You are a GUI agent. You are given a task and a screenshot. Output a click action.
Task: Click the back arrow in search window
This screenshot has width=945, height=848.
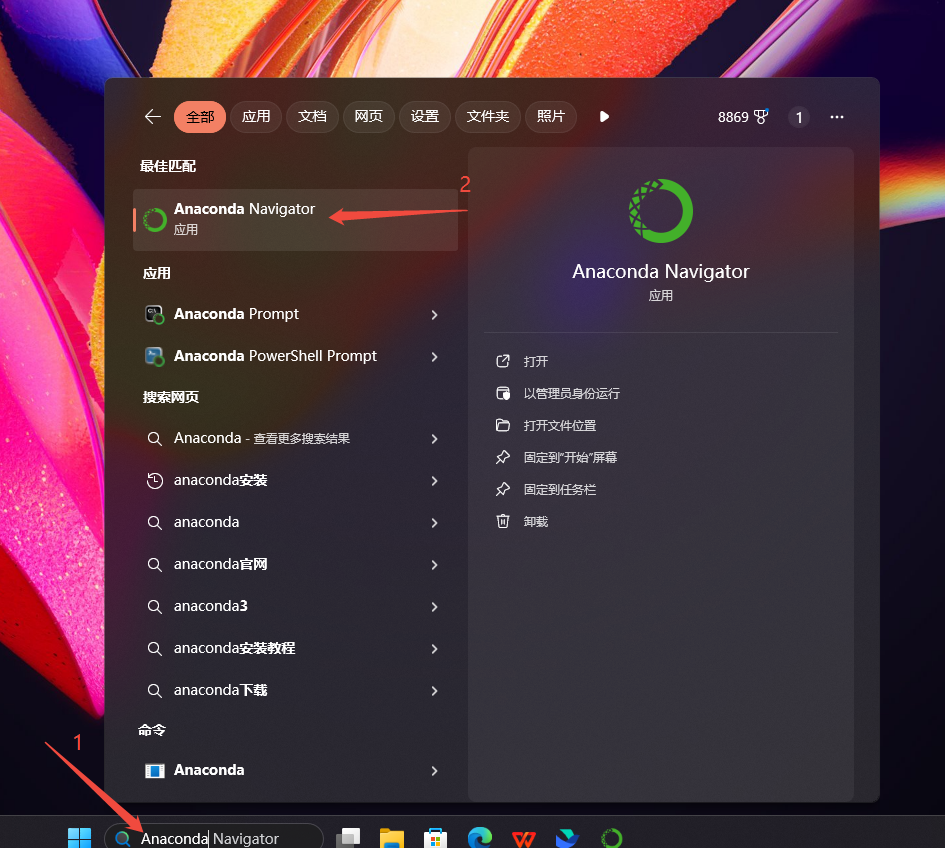(x=151, y=116)
